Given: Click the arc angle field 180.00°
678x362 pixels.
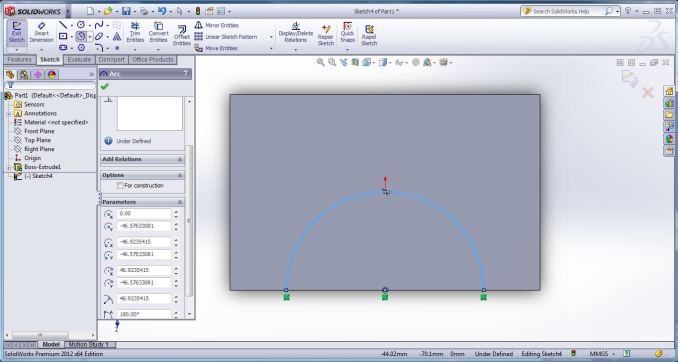Looking at the screenshot, I should (144, 314).
